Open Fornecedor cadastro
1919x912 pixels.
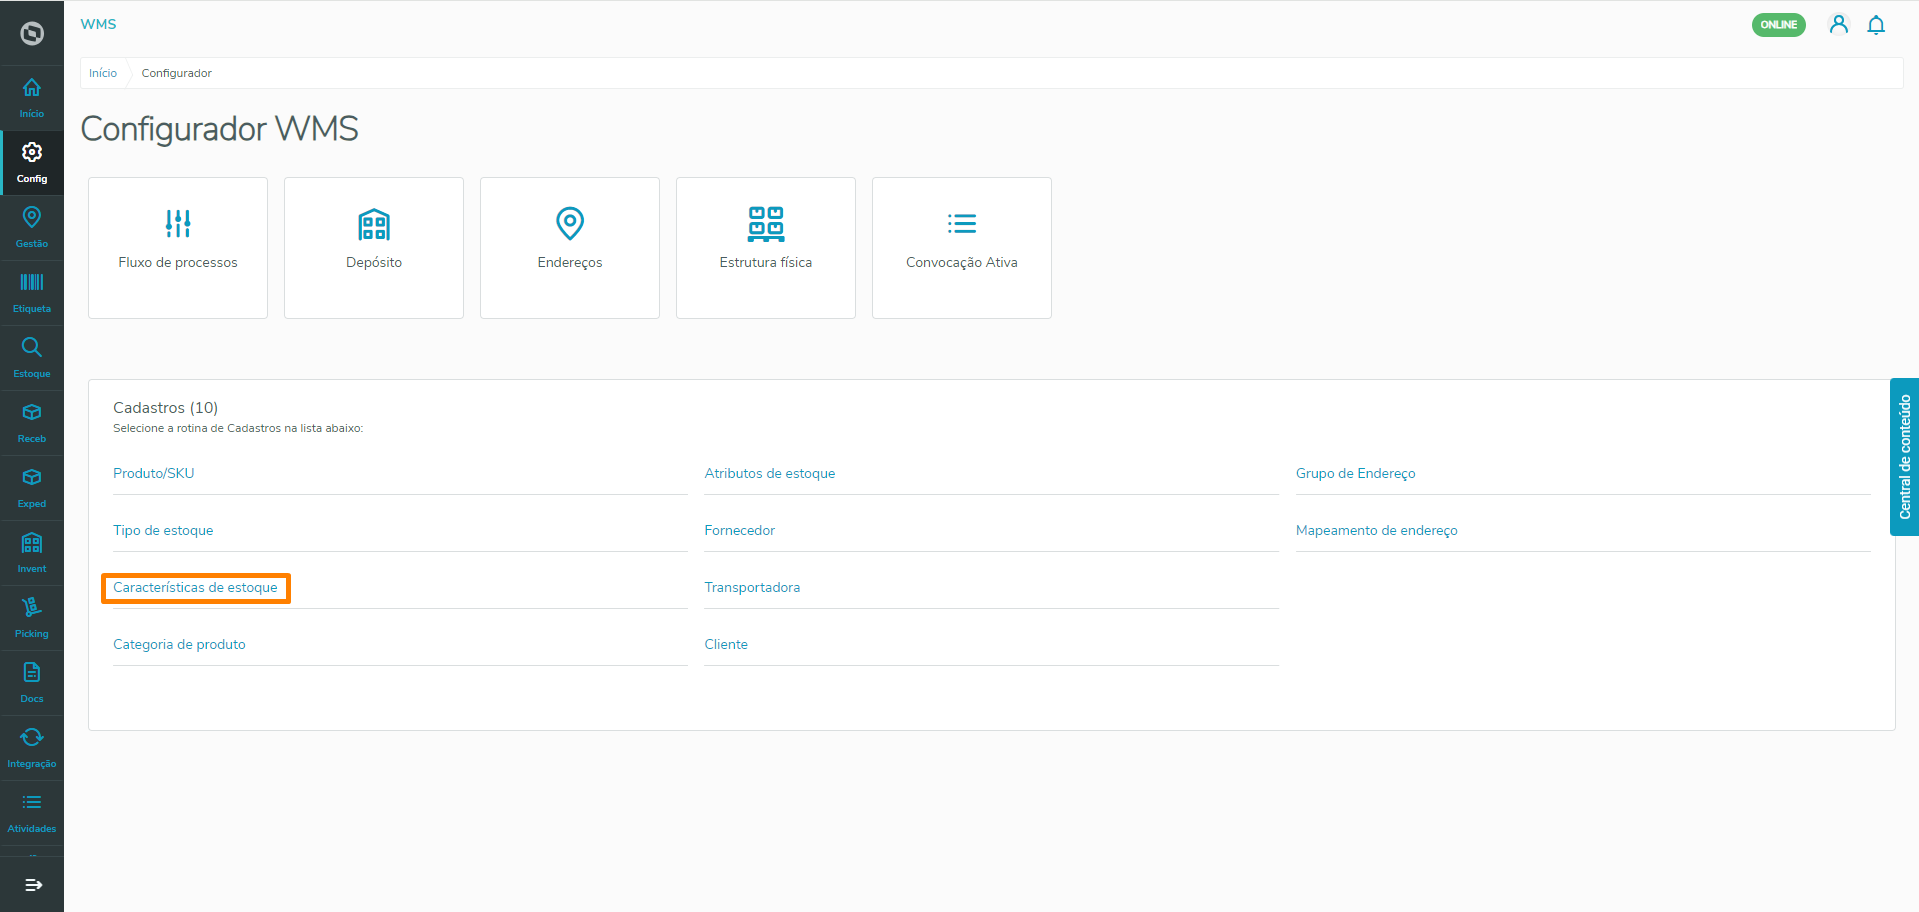(740, 530)
